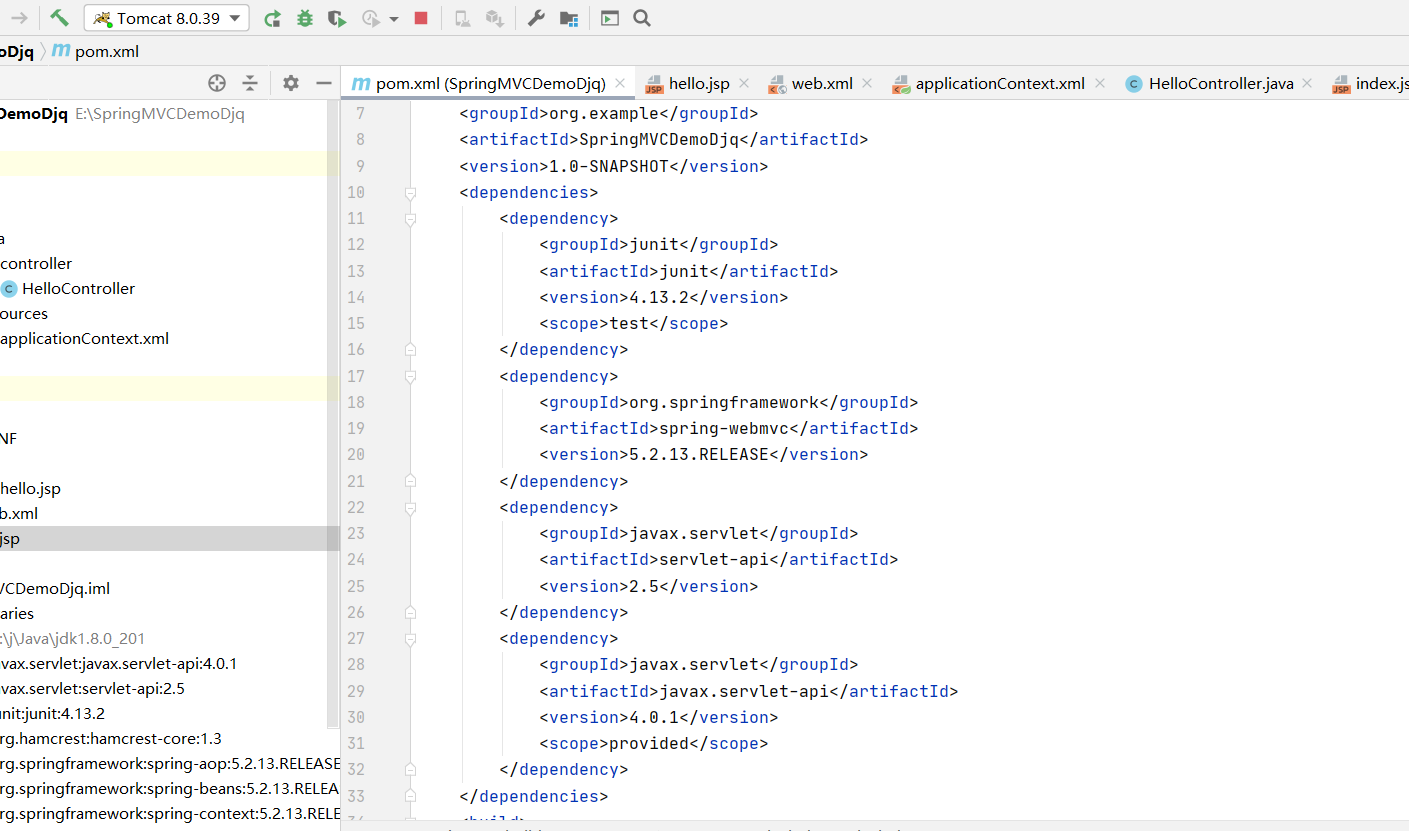Close the pom.xml editor tab
Viewport: 1409px width, 831px height.
(x=620, y=84)
